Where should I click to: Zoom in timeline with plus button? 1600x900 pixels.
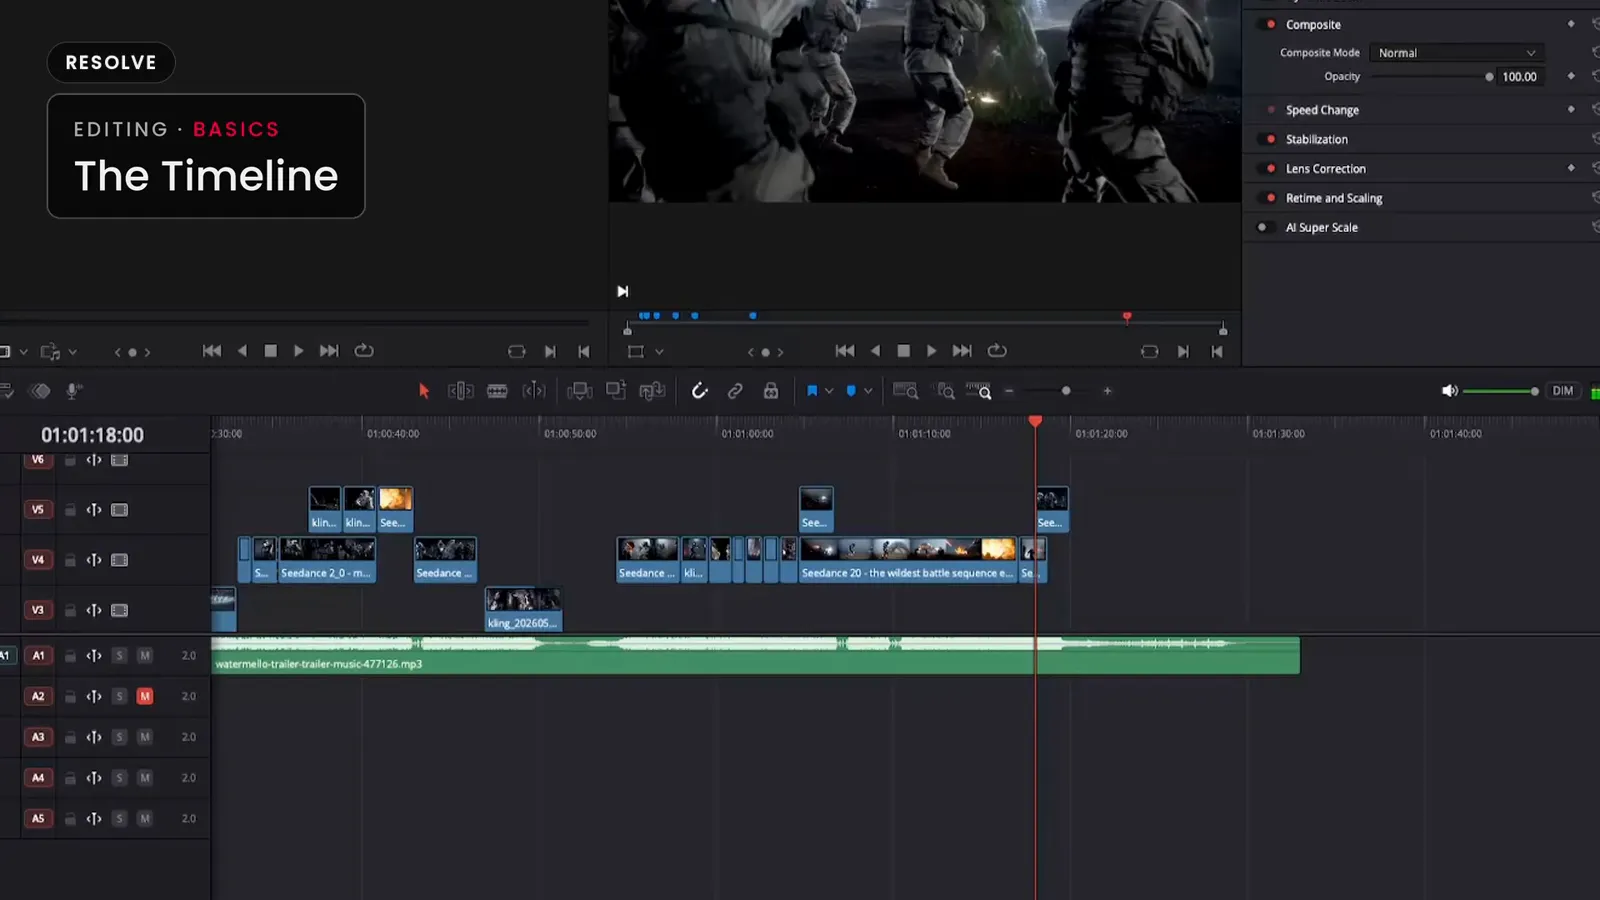(x=1107, y=391)
